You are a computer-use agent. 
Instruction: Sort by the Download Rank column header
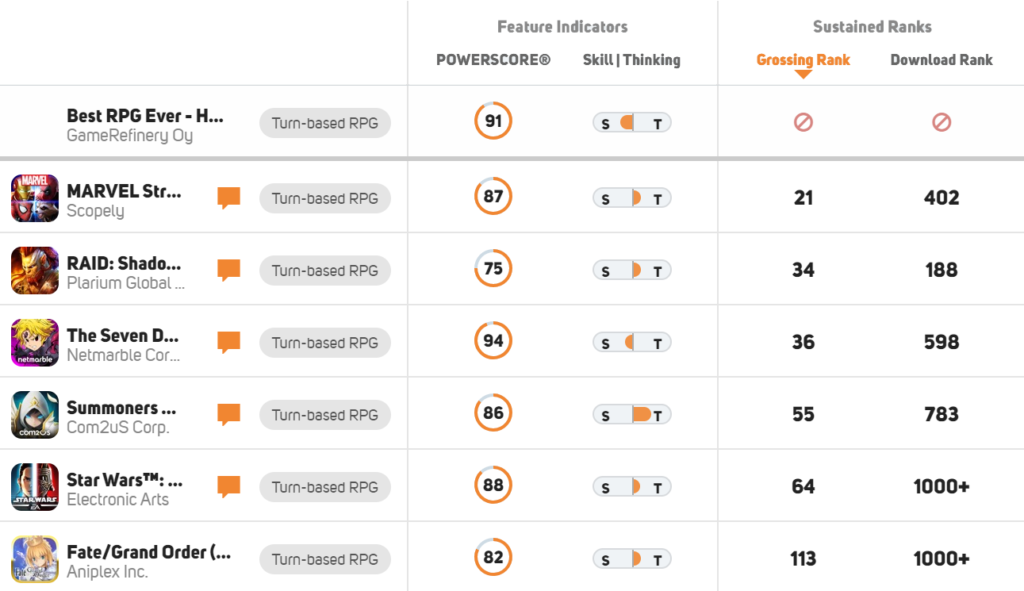(x=941, y=60)
